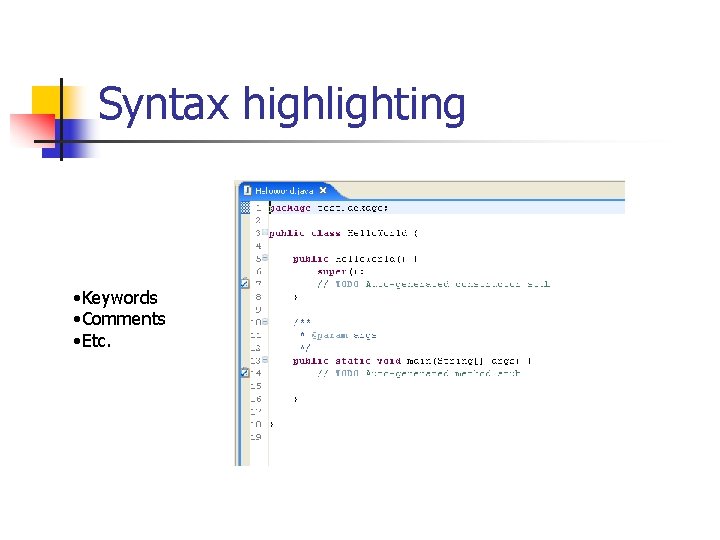This screenshot has height=540, width=720.
Task: Click the 'public class' declaration line
Action: pyautogui.click(x=343, y=233)
